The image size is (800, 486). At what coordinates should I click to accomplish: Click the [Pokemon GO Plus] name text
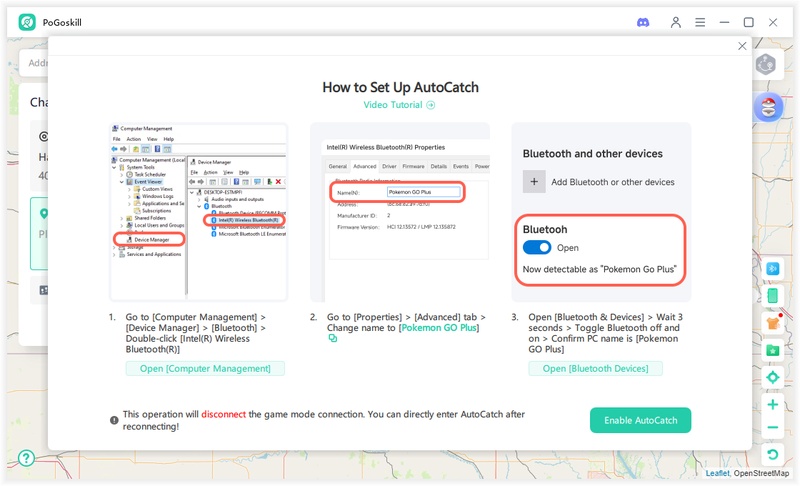pyautogui.click(x=439, y=327)
